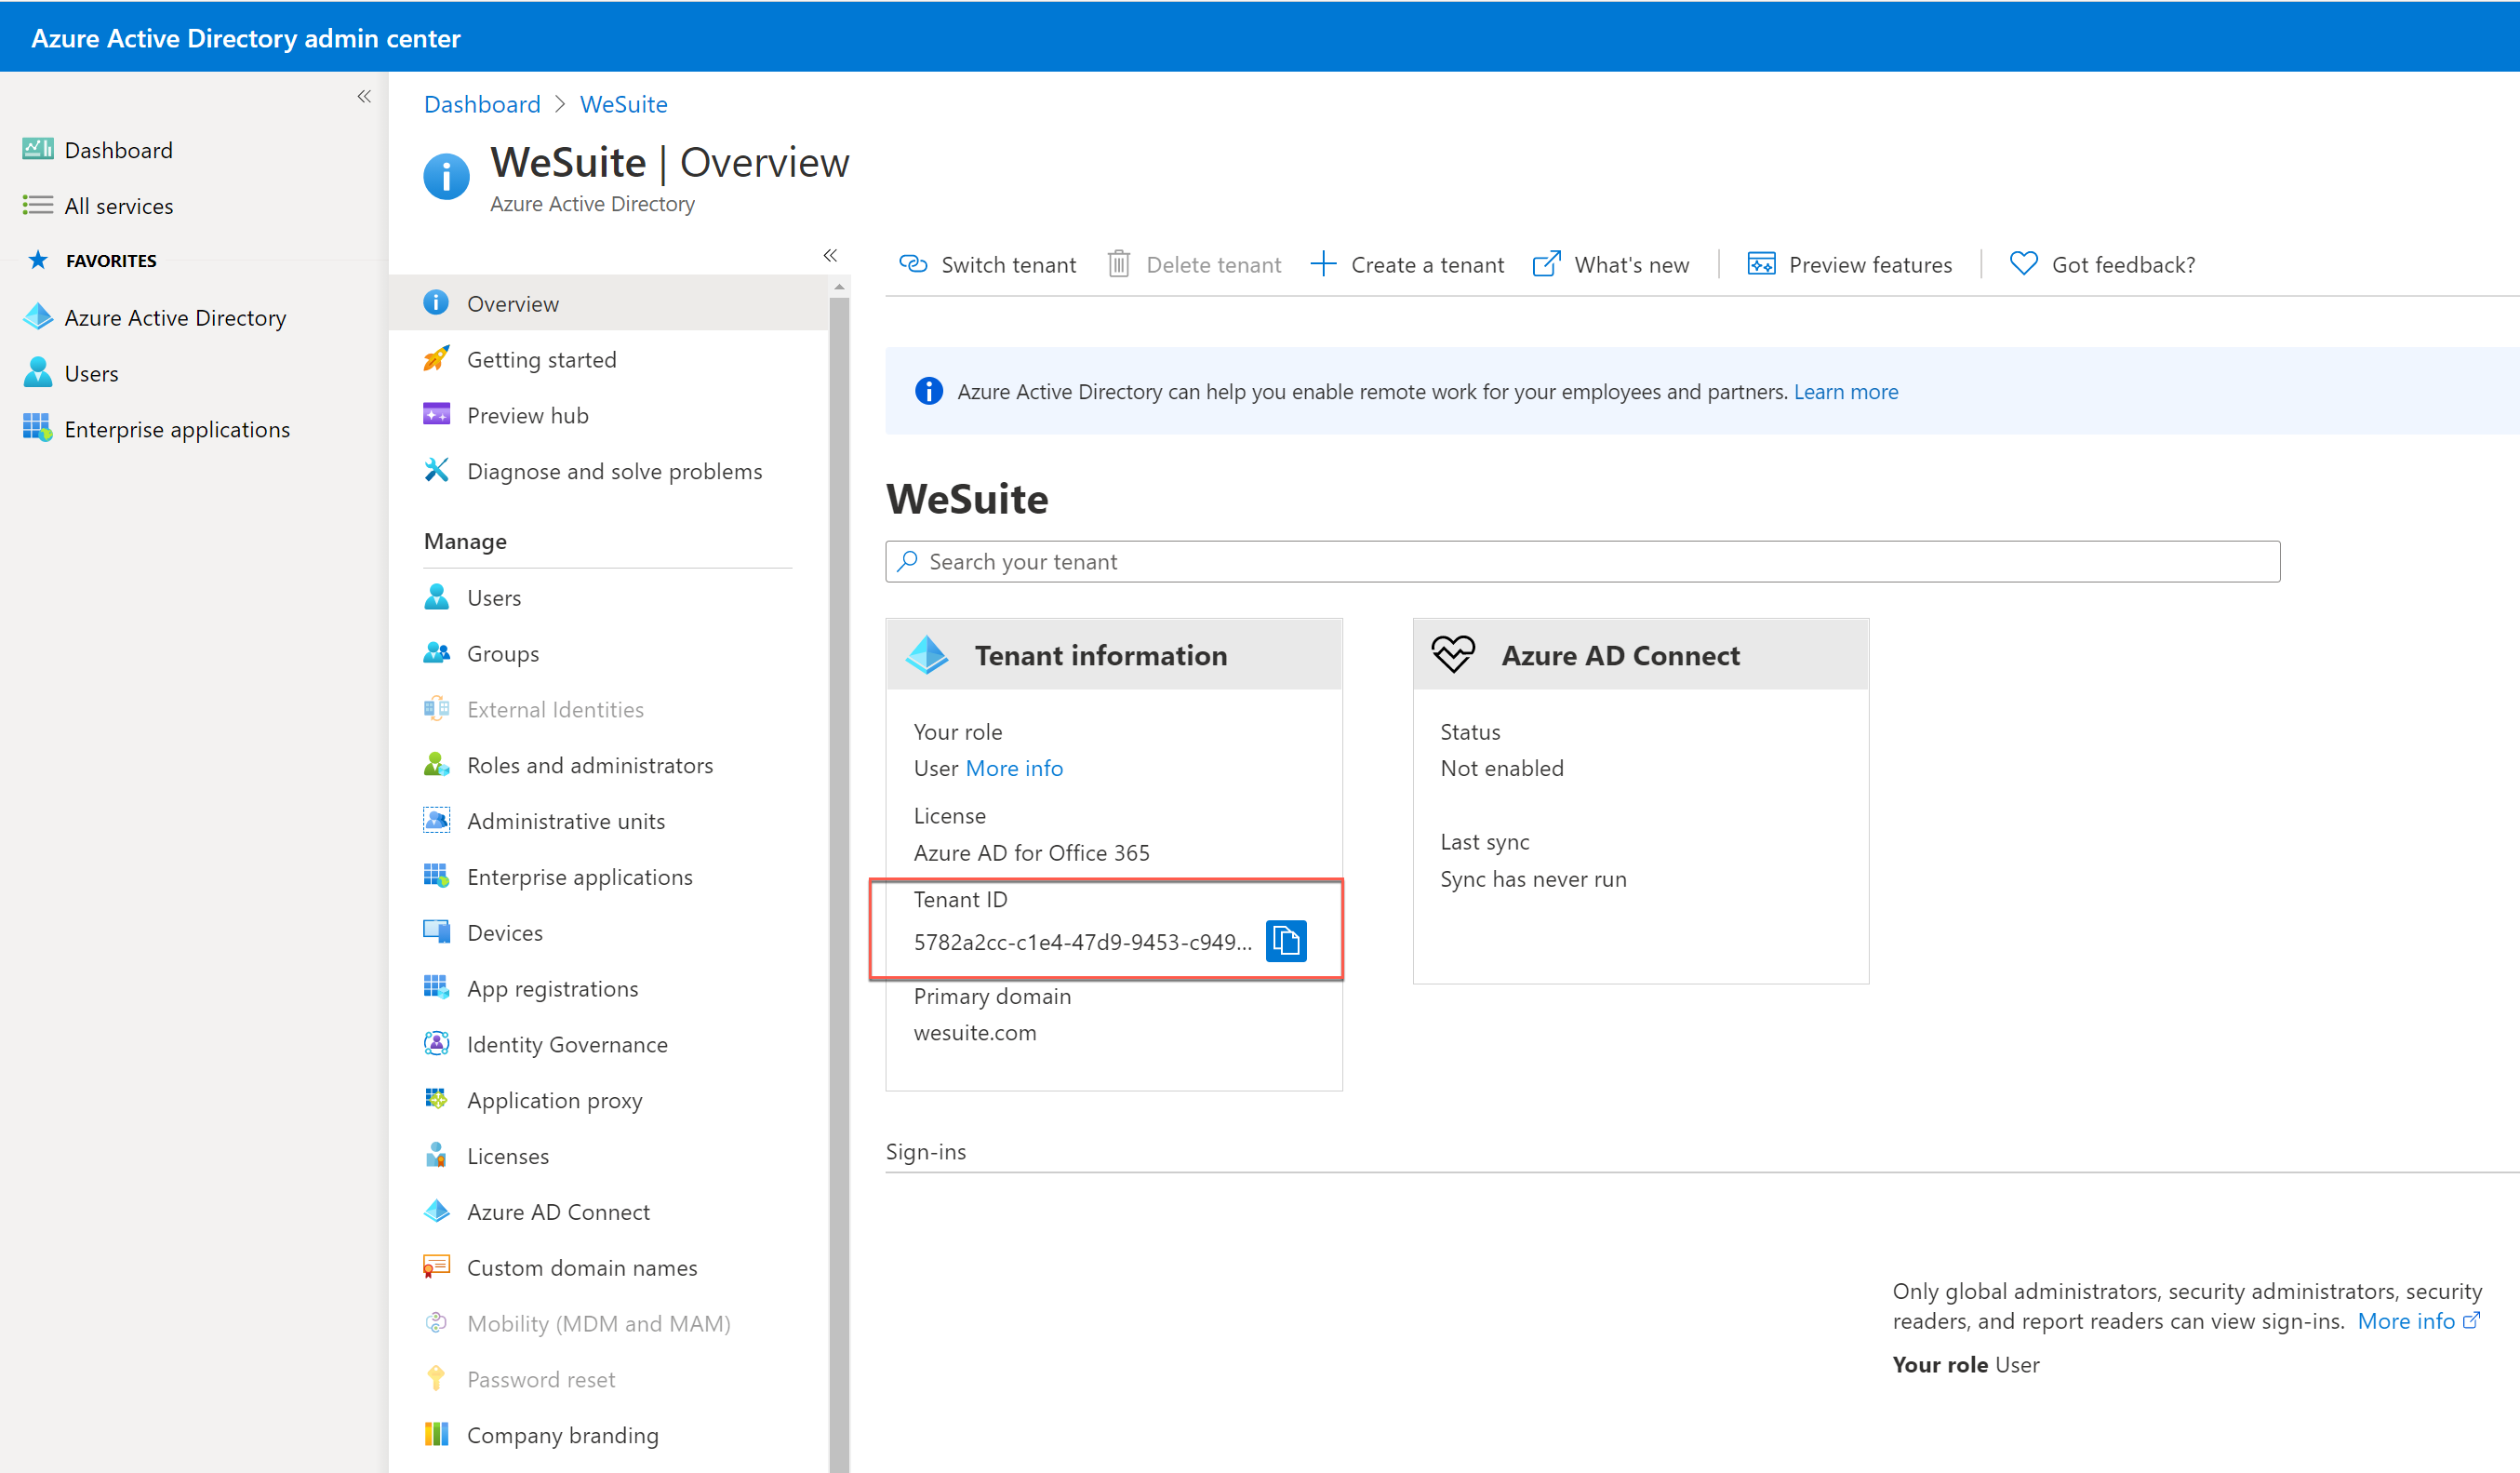Click the All services list icon
Image resolution: width=2520 pixels, height=1473 pixels.
coord(38,205)
